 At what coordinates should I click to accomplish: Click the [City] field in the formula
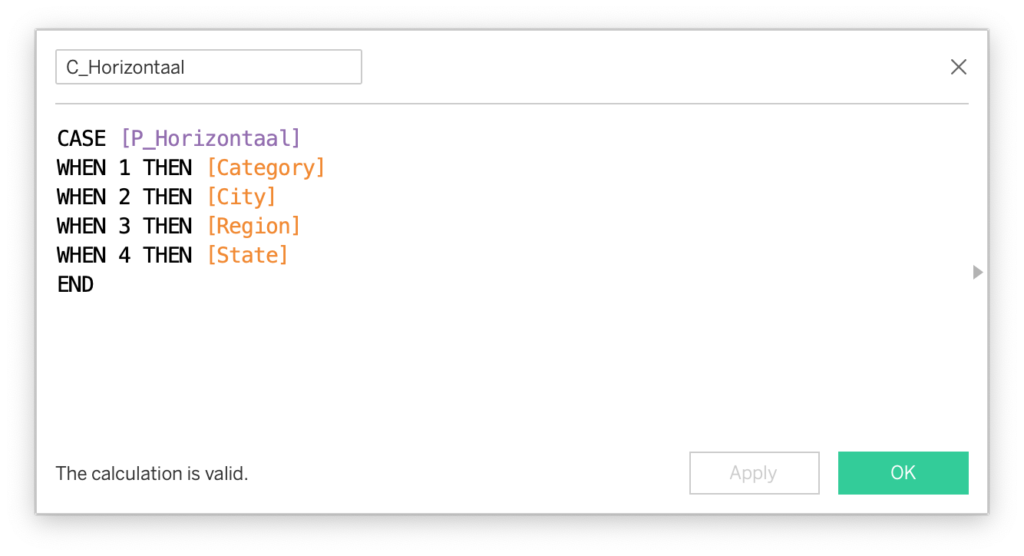point(240,196)
